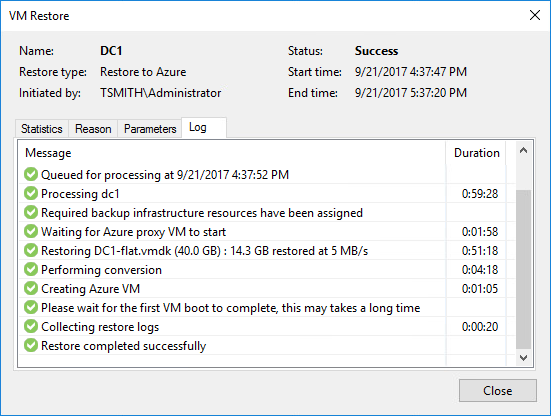This screenshot has width=551, height=416.
Task: Open the Parameters tab
Action: 150,129
